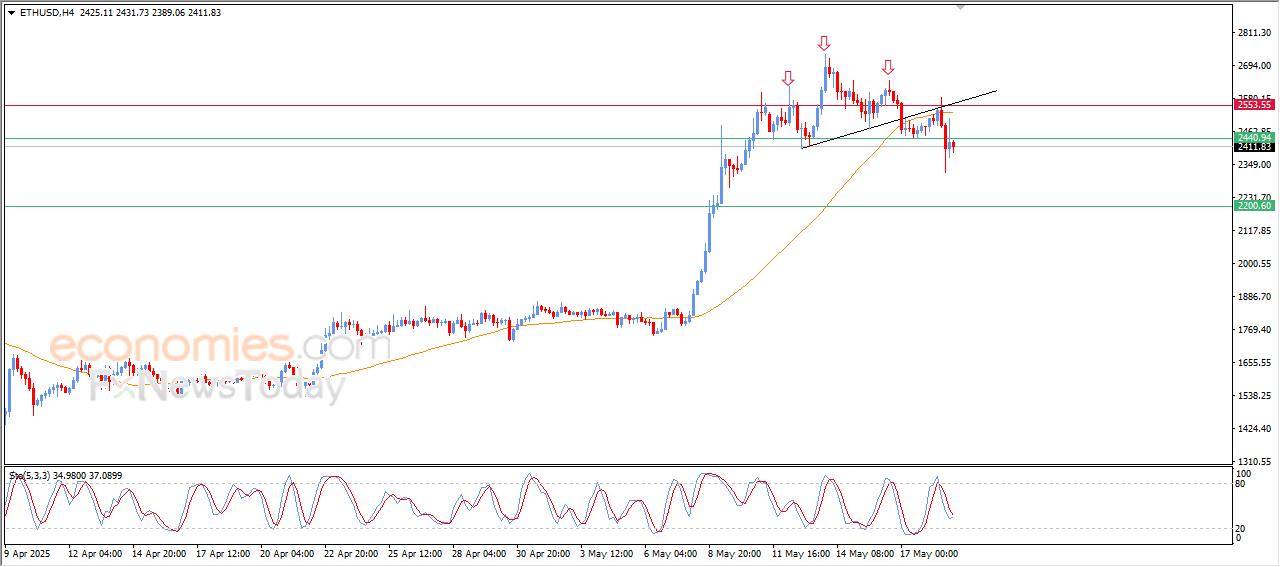Image resolution: width=1280 pixels, height=567 pixels.
Task: Click the black 2411.83 current price label
Action: (1253, 147)
